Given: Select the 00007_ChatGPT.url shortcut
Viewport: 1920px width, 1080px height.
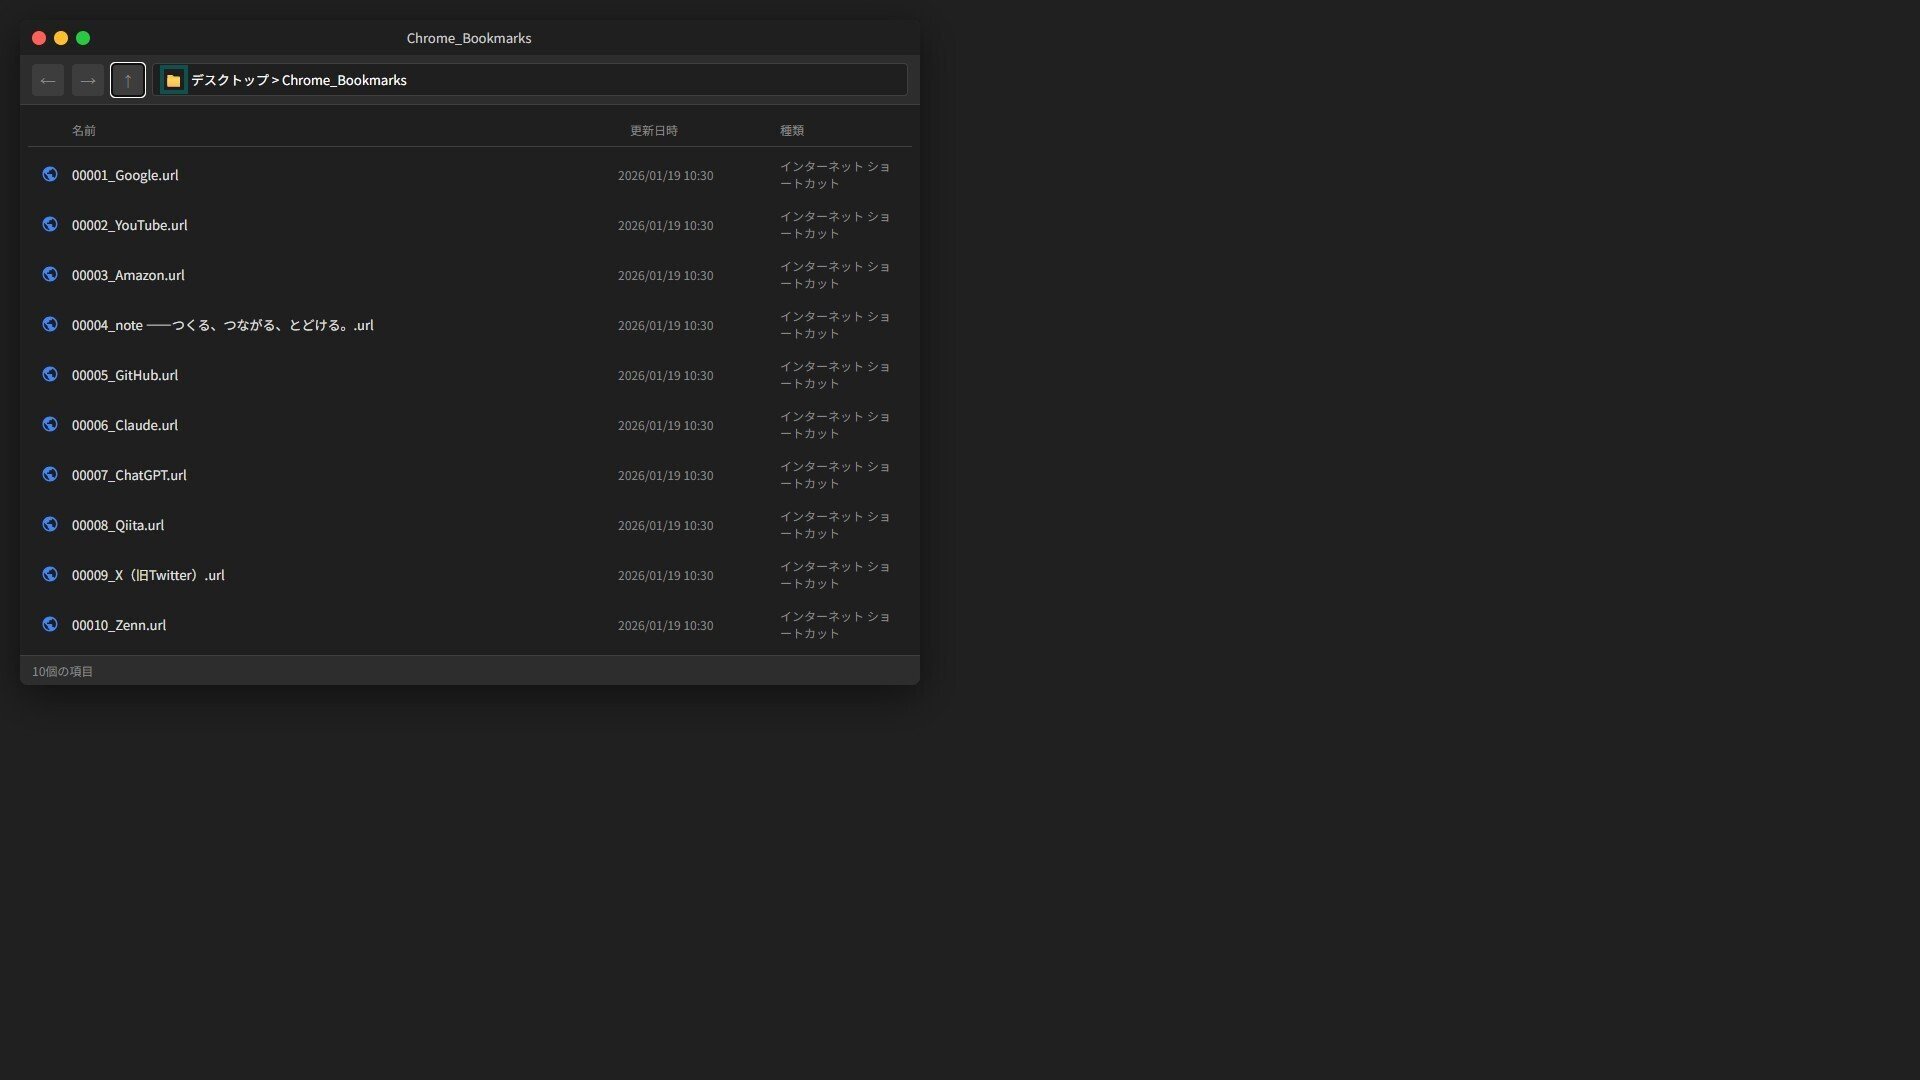Looking at the screenshot, I should pos(129,476).
